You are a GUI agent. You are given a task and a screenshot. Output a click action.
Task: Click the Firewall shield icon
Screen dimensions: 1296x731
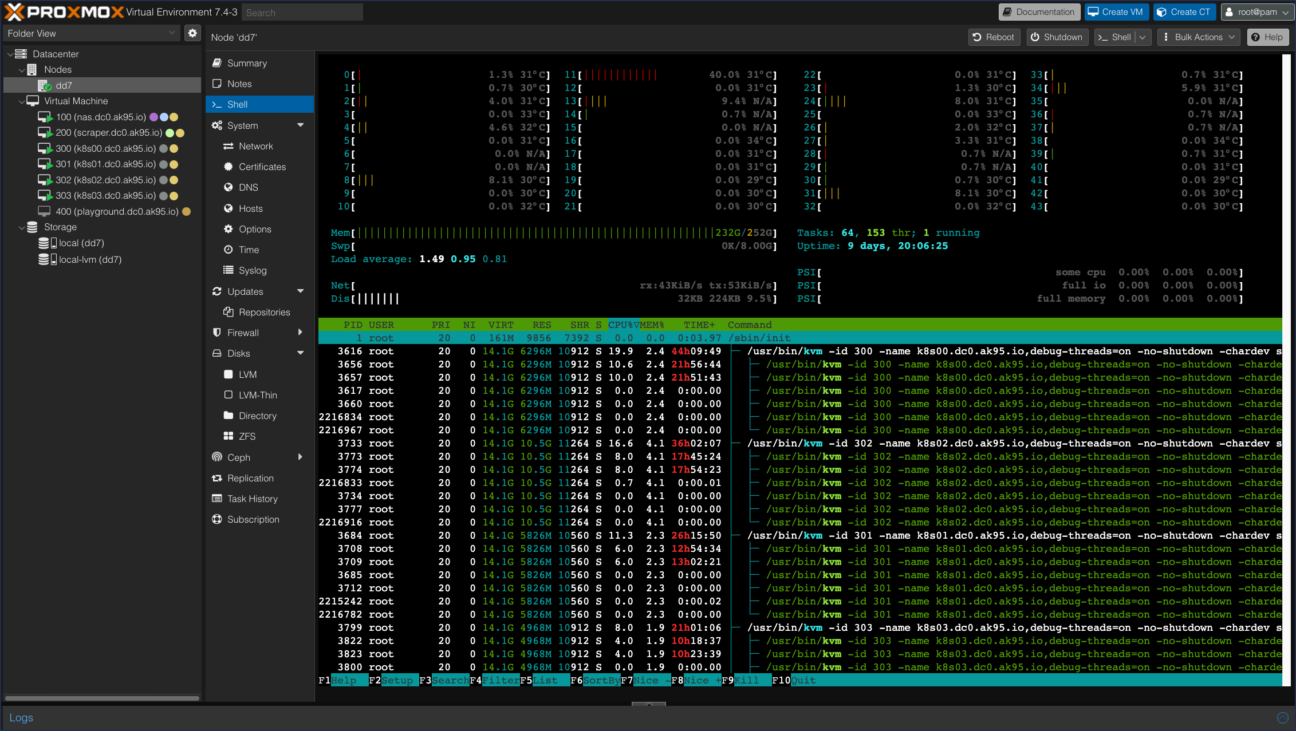(x=217, y=333)
